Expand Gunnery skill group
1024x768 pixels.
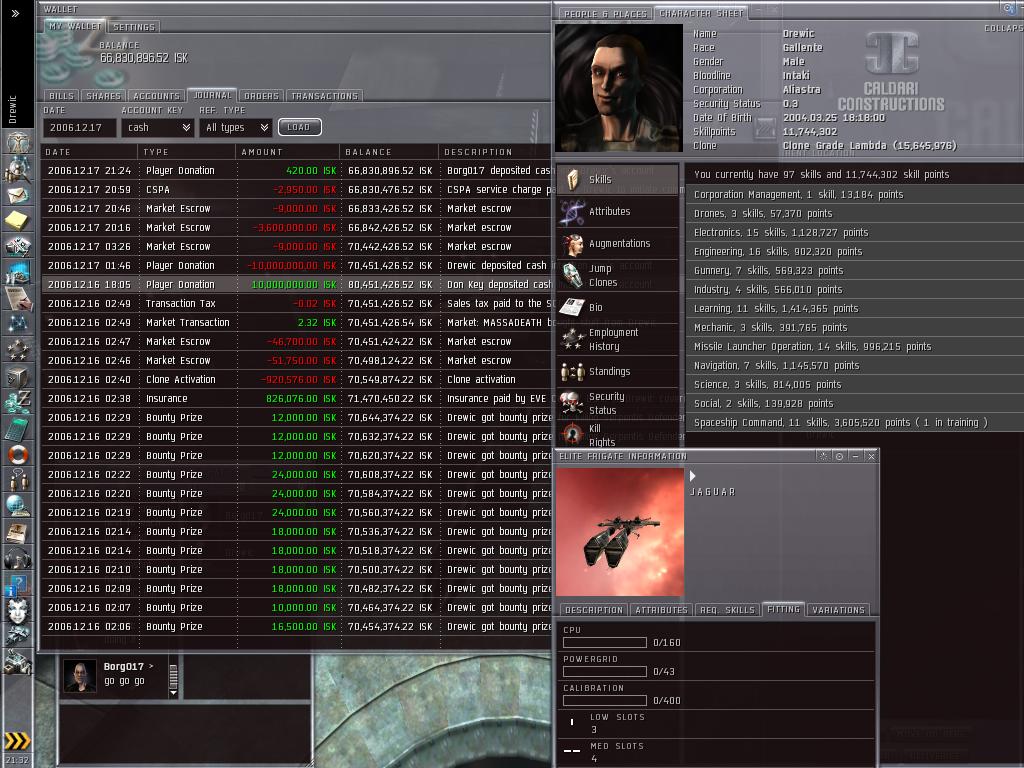(x=855, y=270)
